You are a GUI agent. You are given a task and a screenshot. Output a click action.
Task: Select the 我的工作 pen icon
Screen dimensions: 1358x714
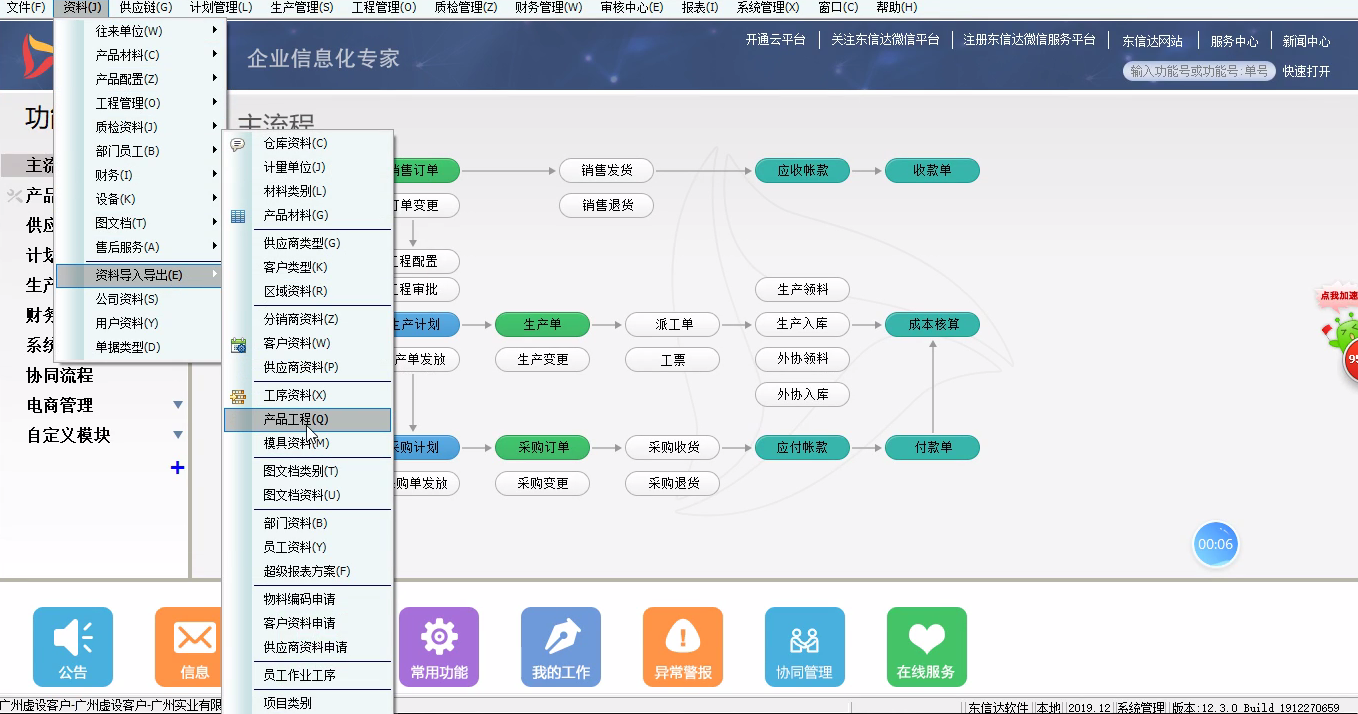561,646
